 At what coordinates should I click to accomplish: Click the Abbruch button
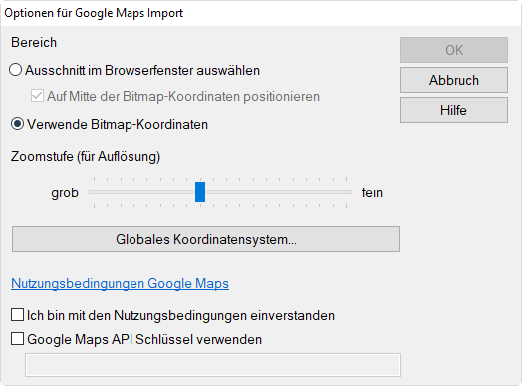point(454,80)
